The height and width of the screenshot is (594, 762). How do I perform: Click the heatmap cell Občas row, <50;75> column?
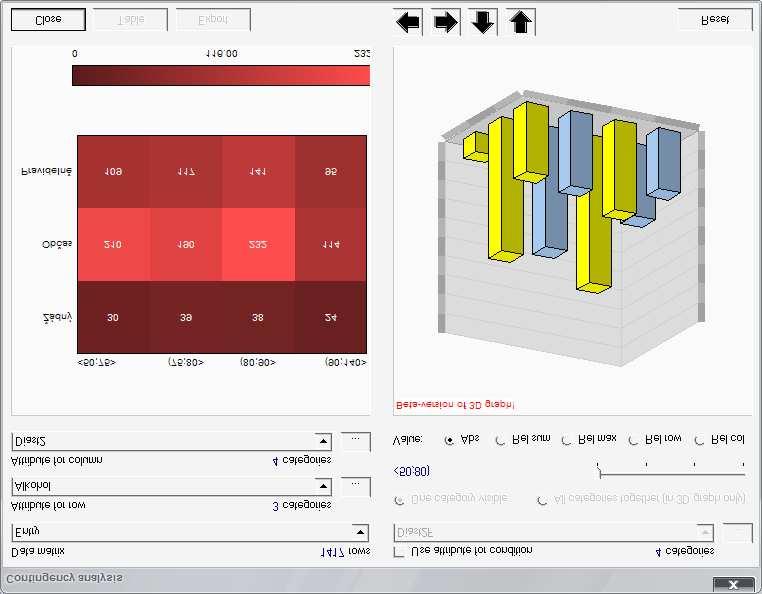click(x=113, y=245)
